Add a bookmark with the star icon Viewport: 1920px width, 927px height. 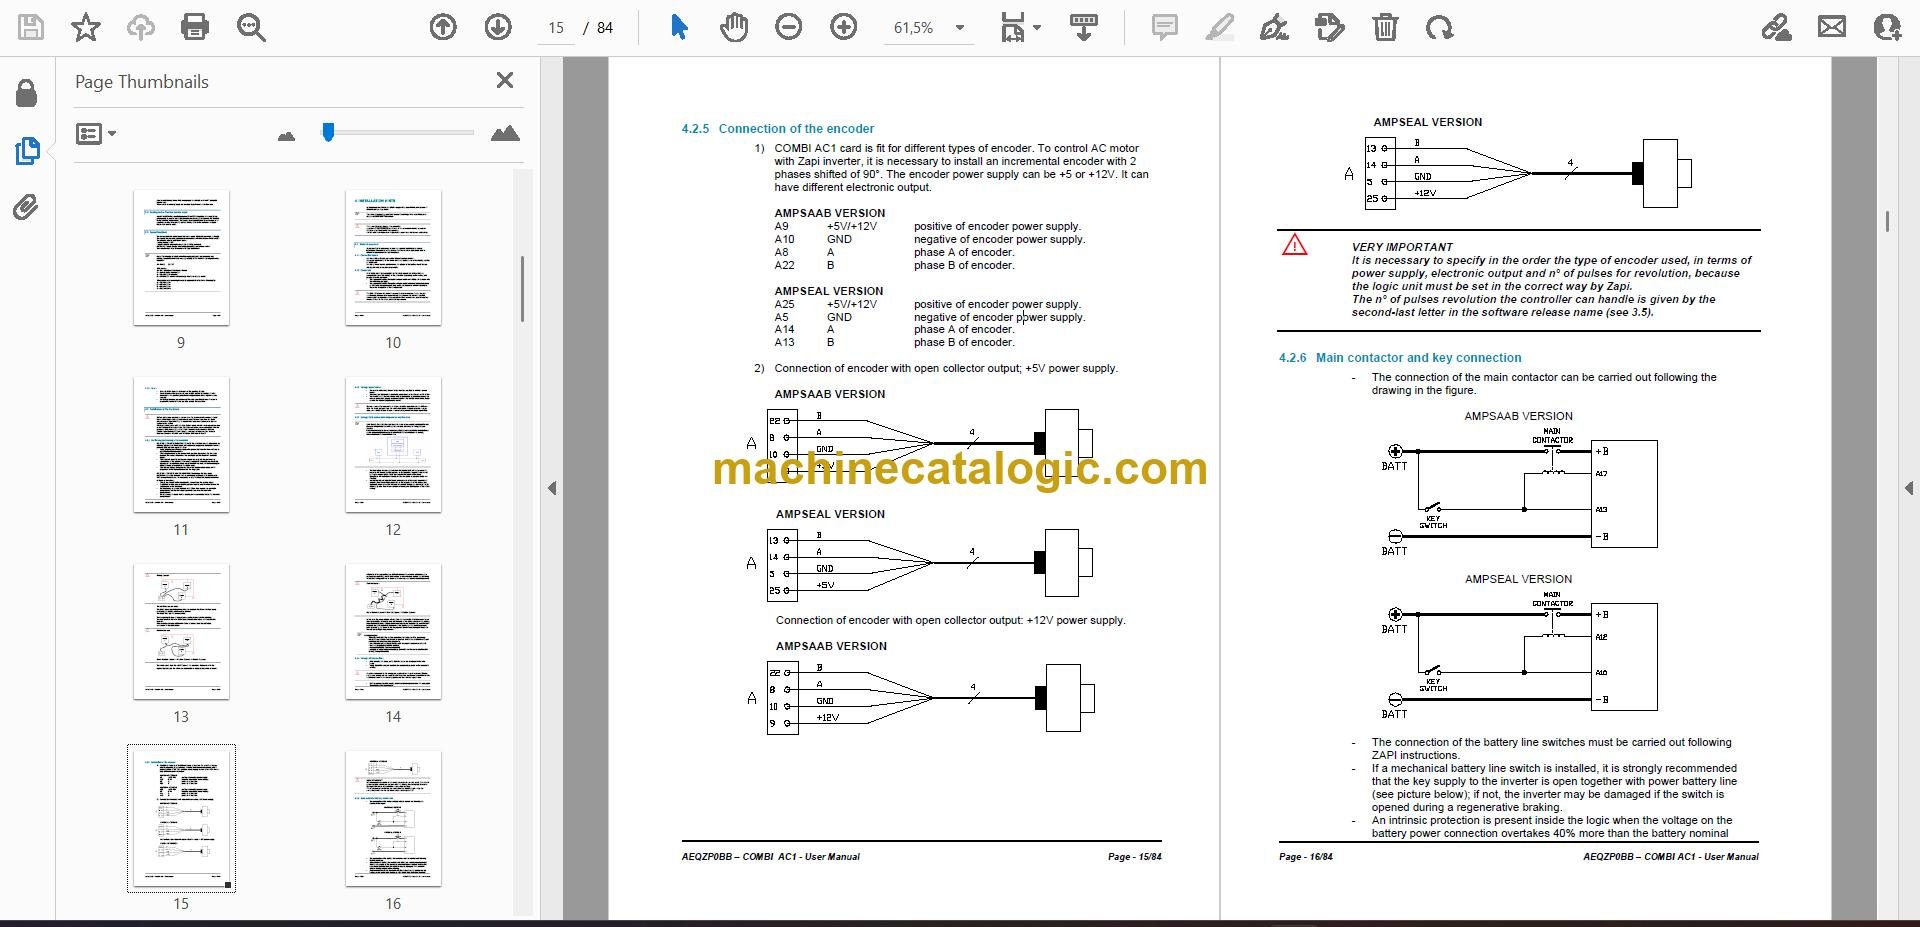point(86,27)
